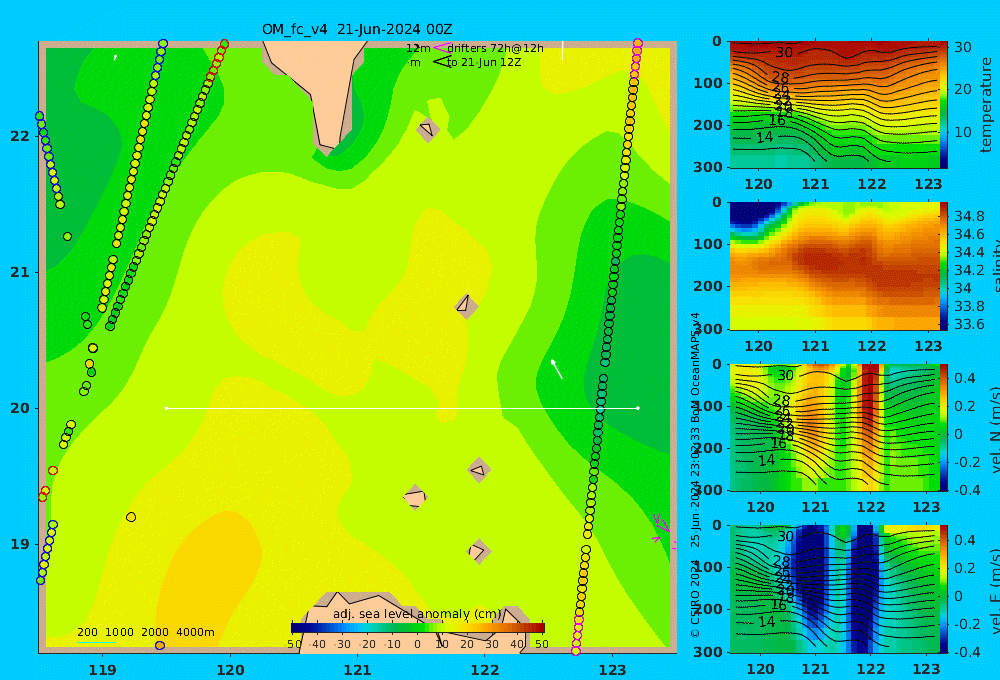Click the left endpoint of white section line
This screenshot has height=680, width=1000.
(166, 408)
